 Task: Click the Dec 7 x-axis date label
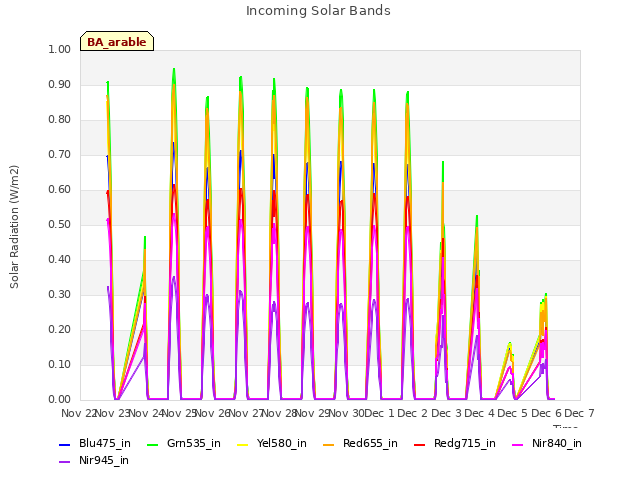coord(579,413)
